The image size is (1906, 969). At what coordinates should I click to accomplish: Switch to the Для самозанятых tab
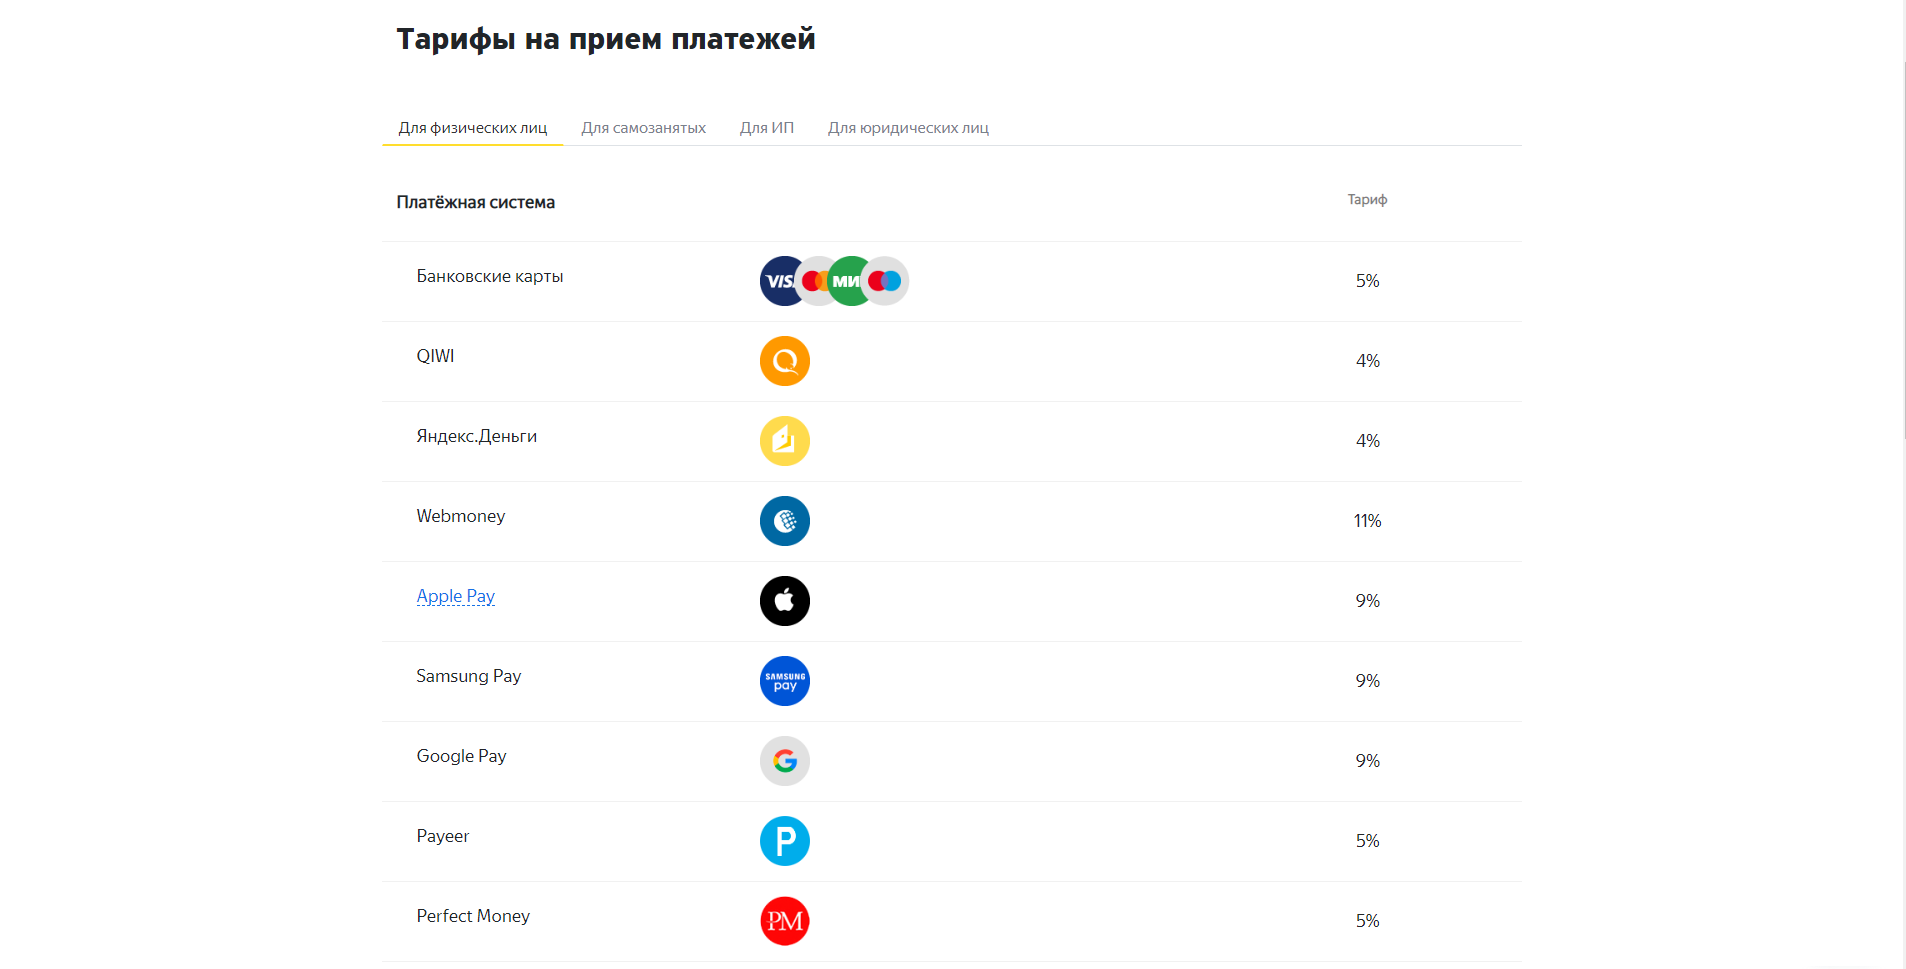click(x=643, y=127)
